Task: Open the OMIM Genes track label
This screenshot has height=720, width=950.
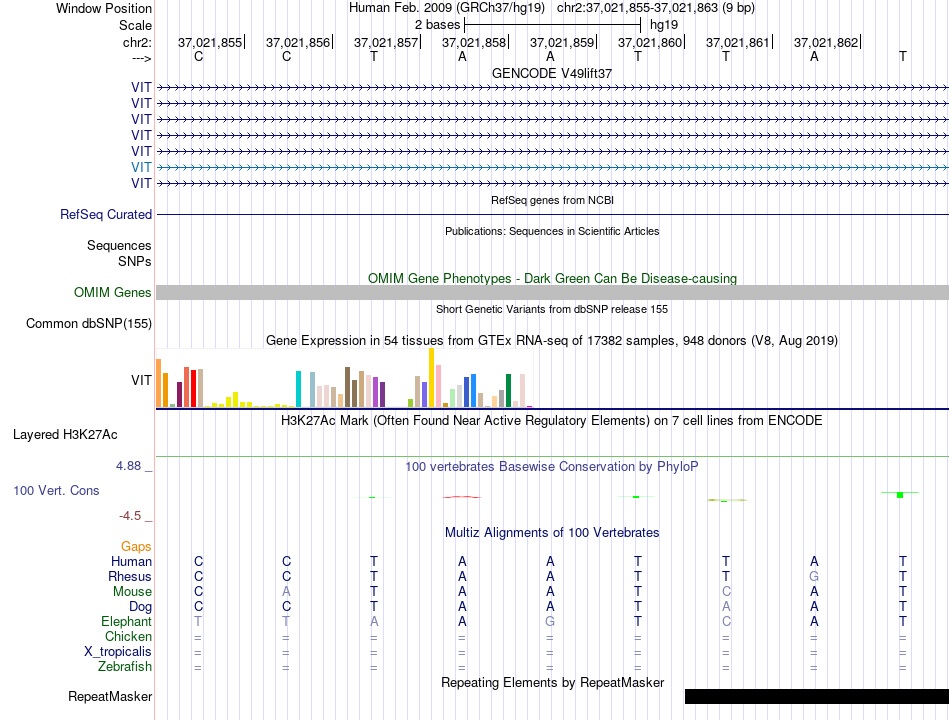Action: [113, 293]
